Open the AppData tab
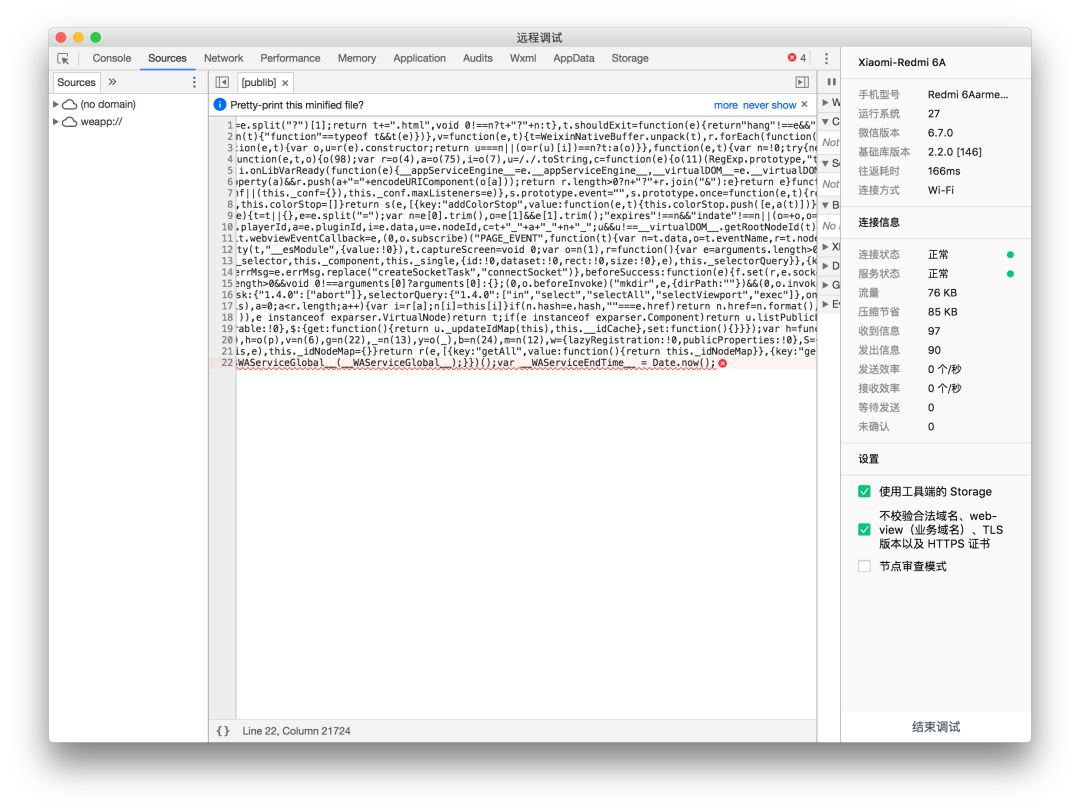The image size is (1080, 812). click(574, 59)
